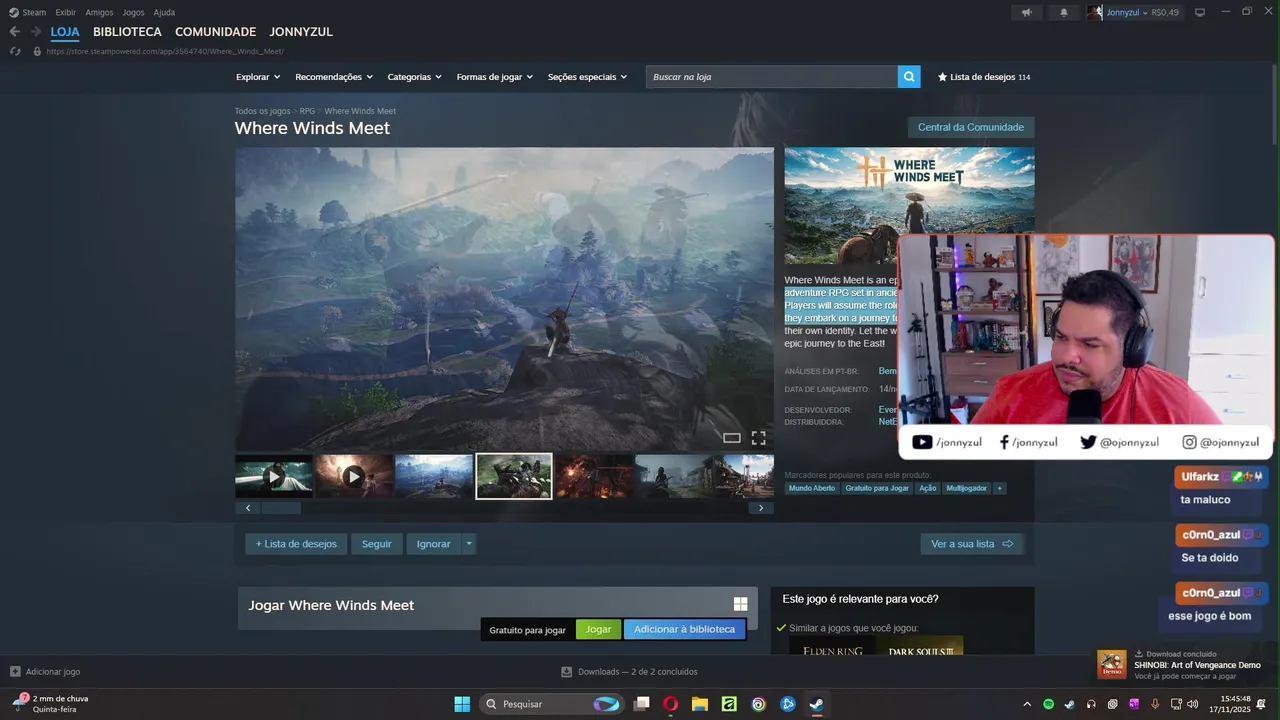1280x720 pixels.
Task: Switch to the BIBLIOTECA tab
Action: tap(127, 32)
